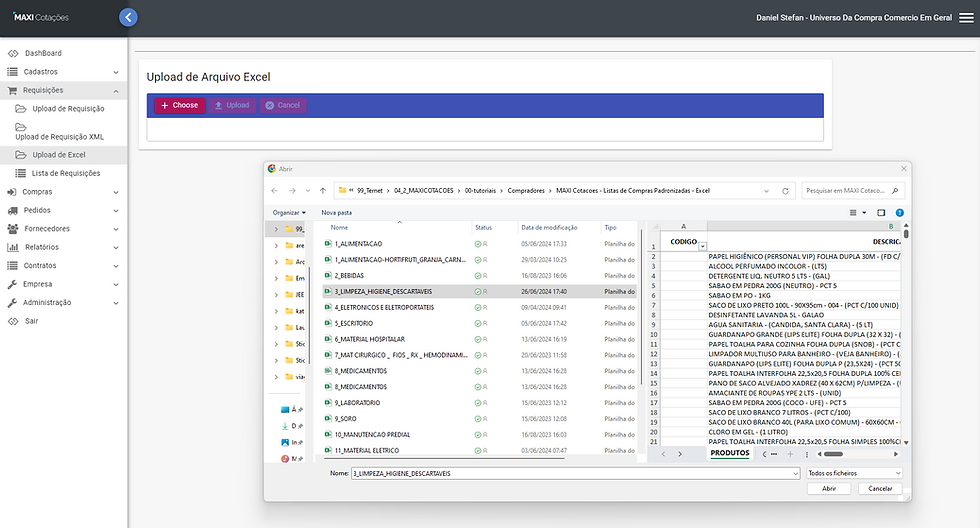Expand Empresa menu

64,284
